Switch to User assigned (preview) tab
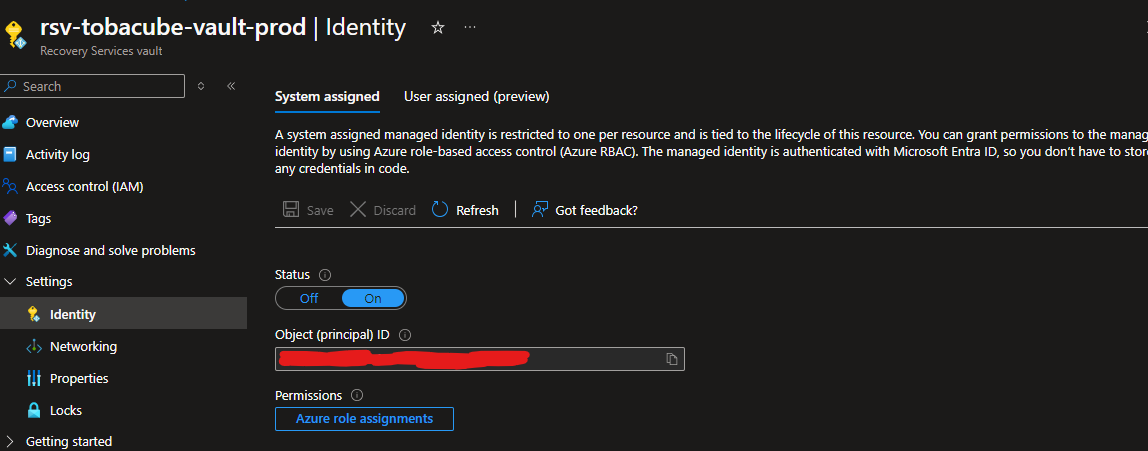The height and width of the screenshot is (451, 1148). tap(477, 97)
